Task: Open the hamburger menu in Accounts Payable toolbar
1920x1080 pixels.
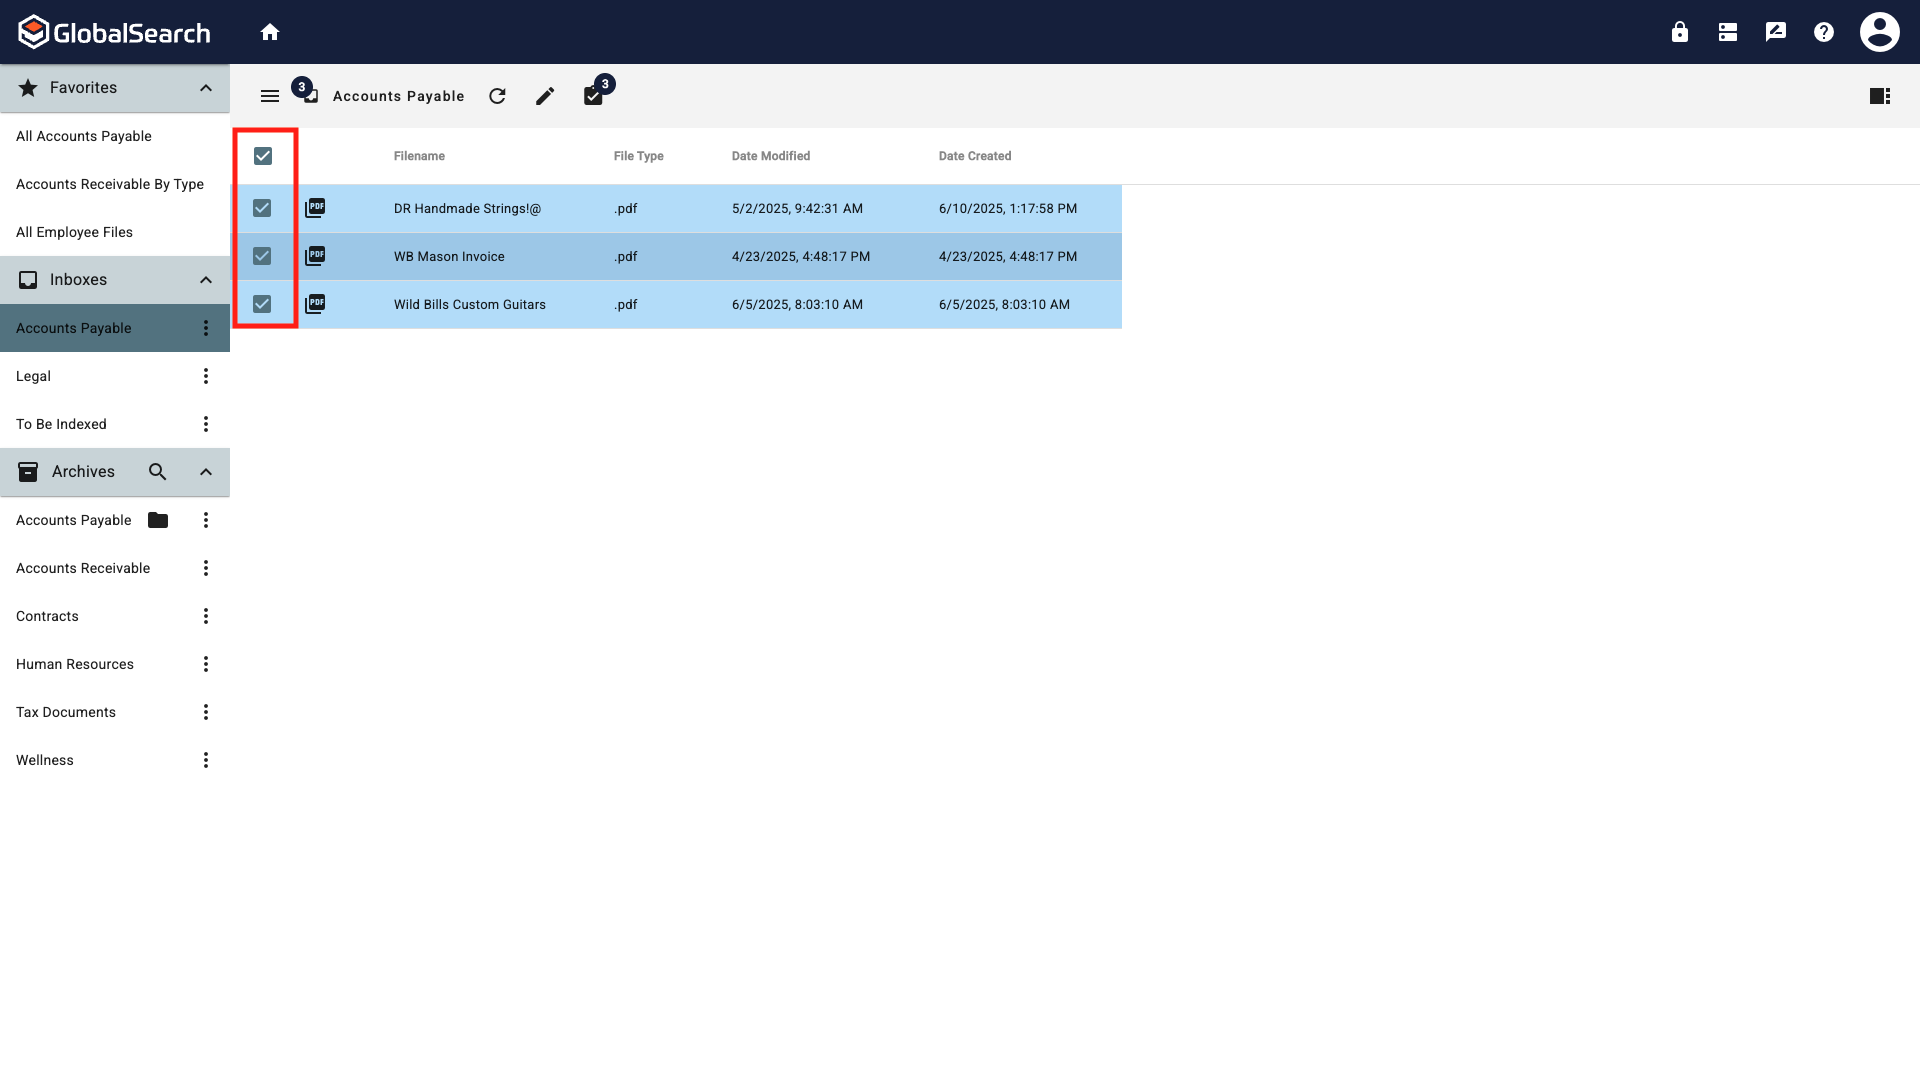Action: pyautogui.click(x=269, y=96)
